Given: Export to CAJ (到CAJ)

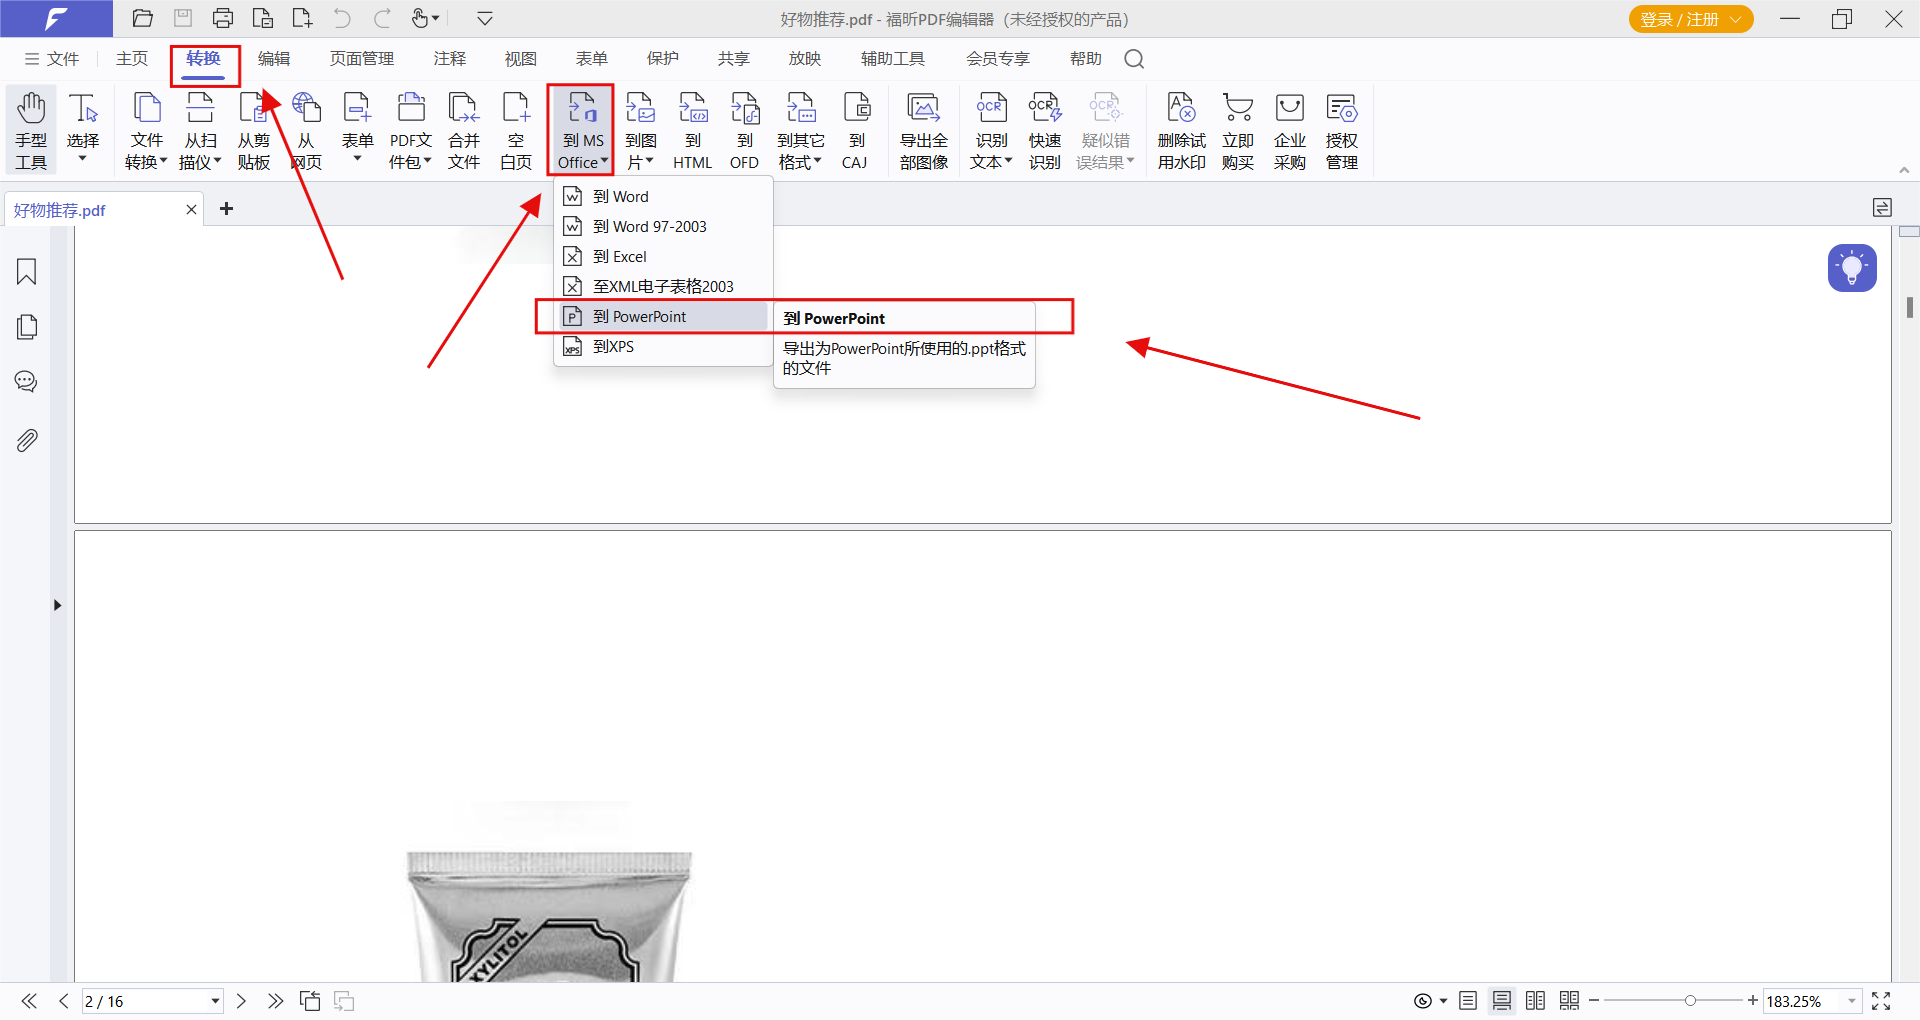Looking at the screenshot, I should click(855, 131).
